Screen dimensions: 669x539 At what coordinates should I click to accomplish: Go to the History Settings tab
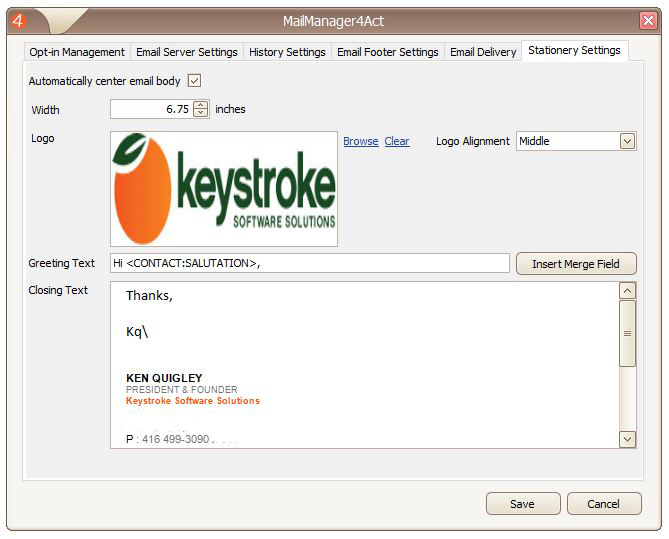coord(287,52)
